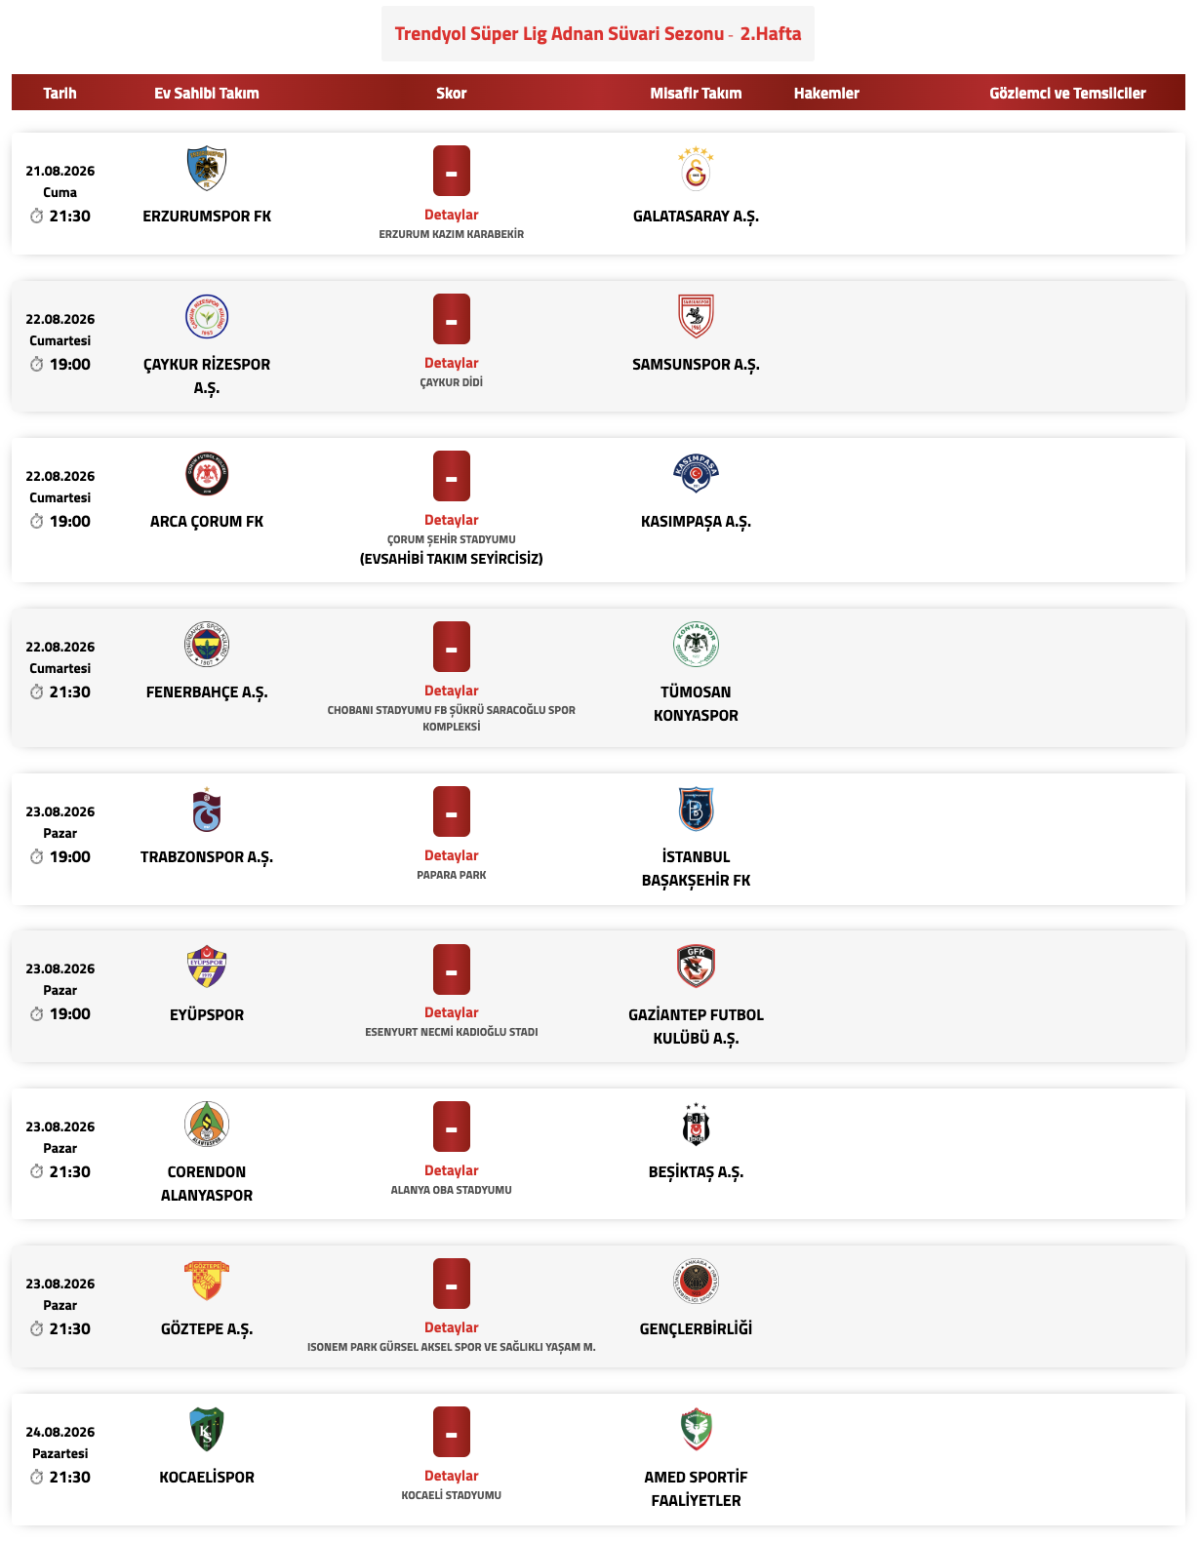
Task: Click the Erzurumspor FK club logo
Action: [x=207, y=169]
